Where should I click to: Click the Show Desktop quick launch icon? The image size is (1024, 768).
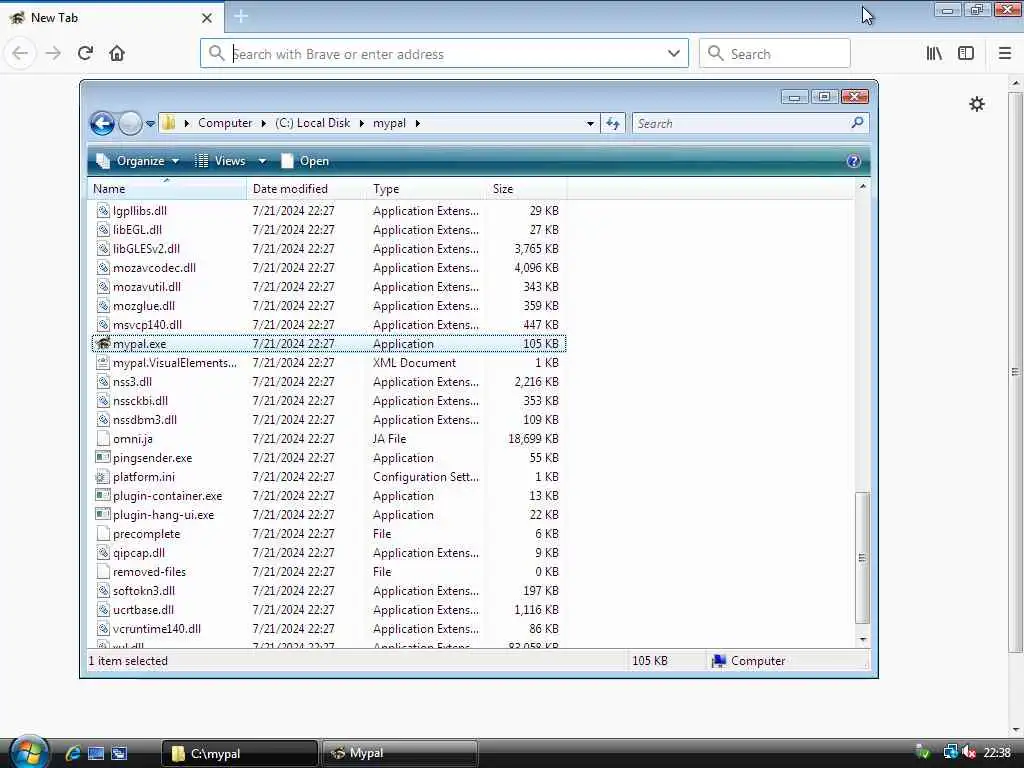(x=96, y=753)
